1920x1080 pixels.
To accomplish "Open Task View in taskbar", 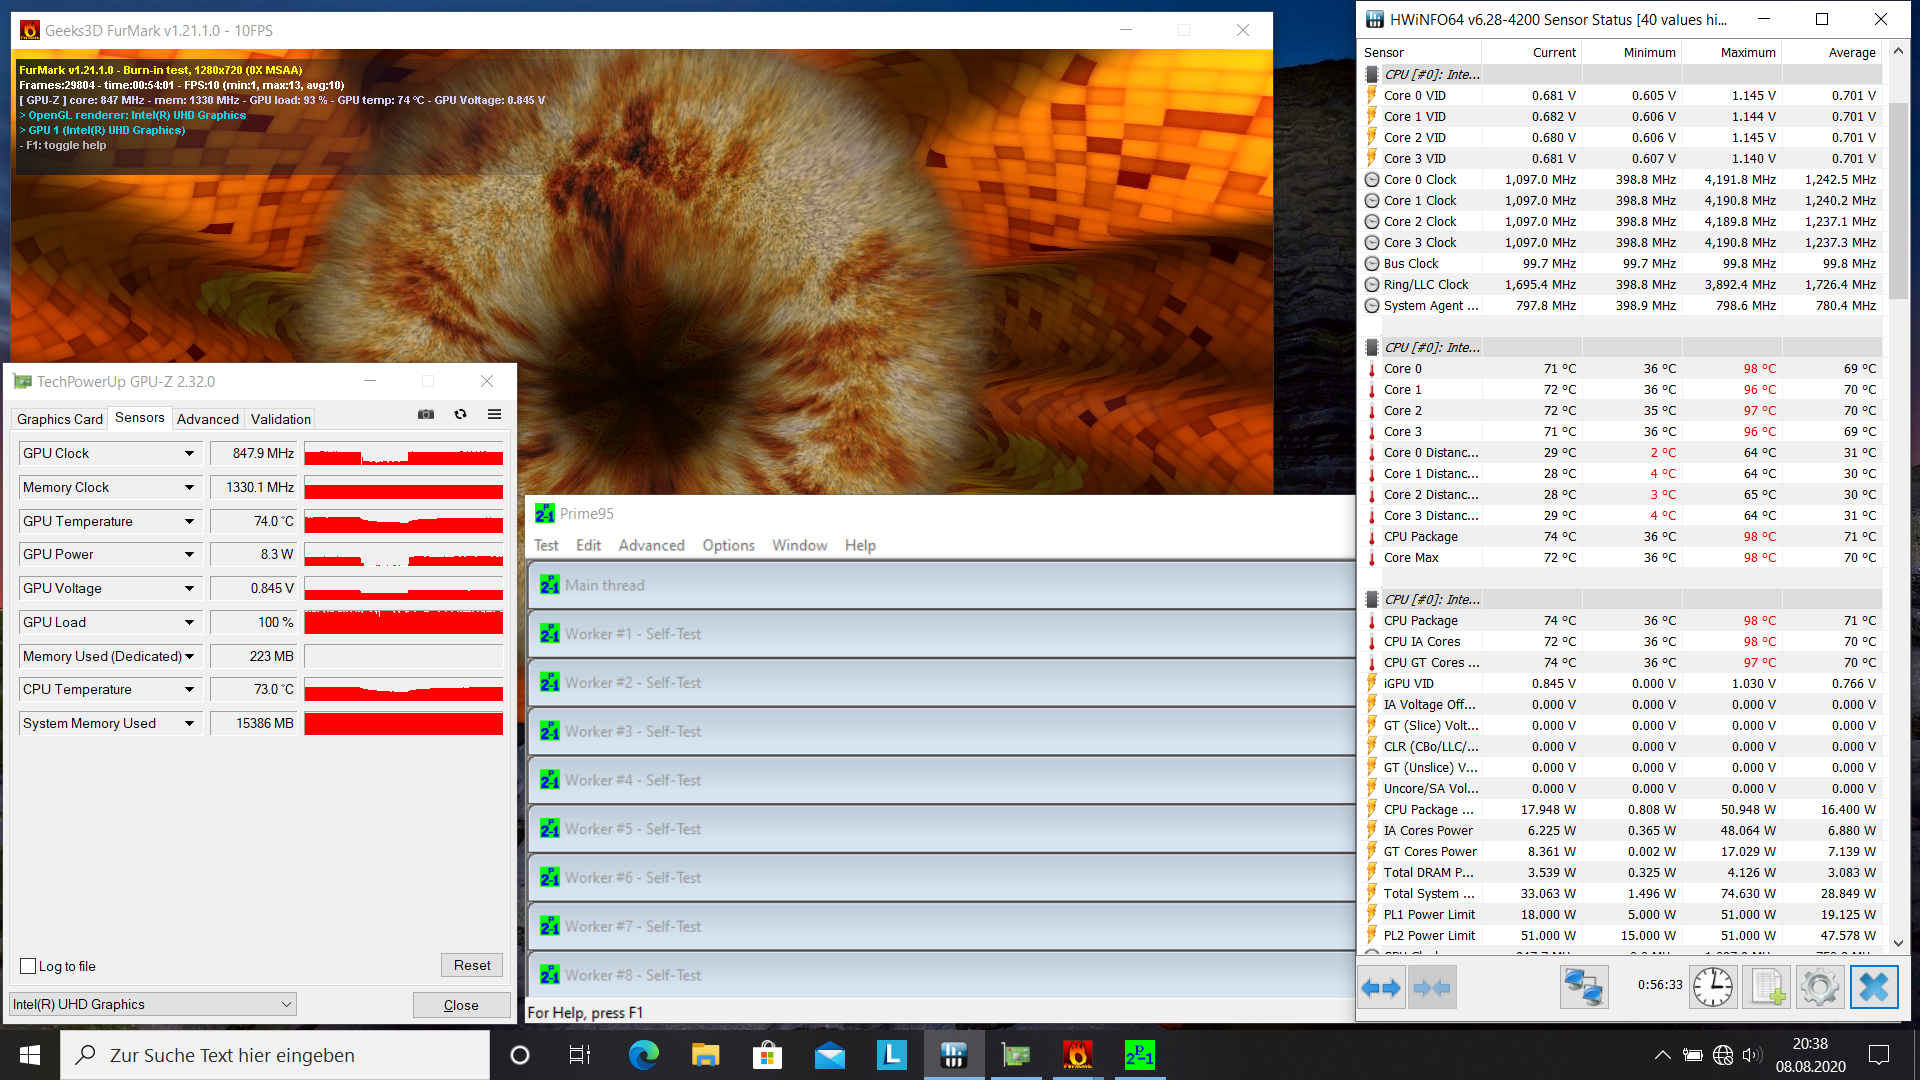I will (580, 1055).
